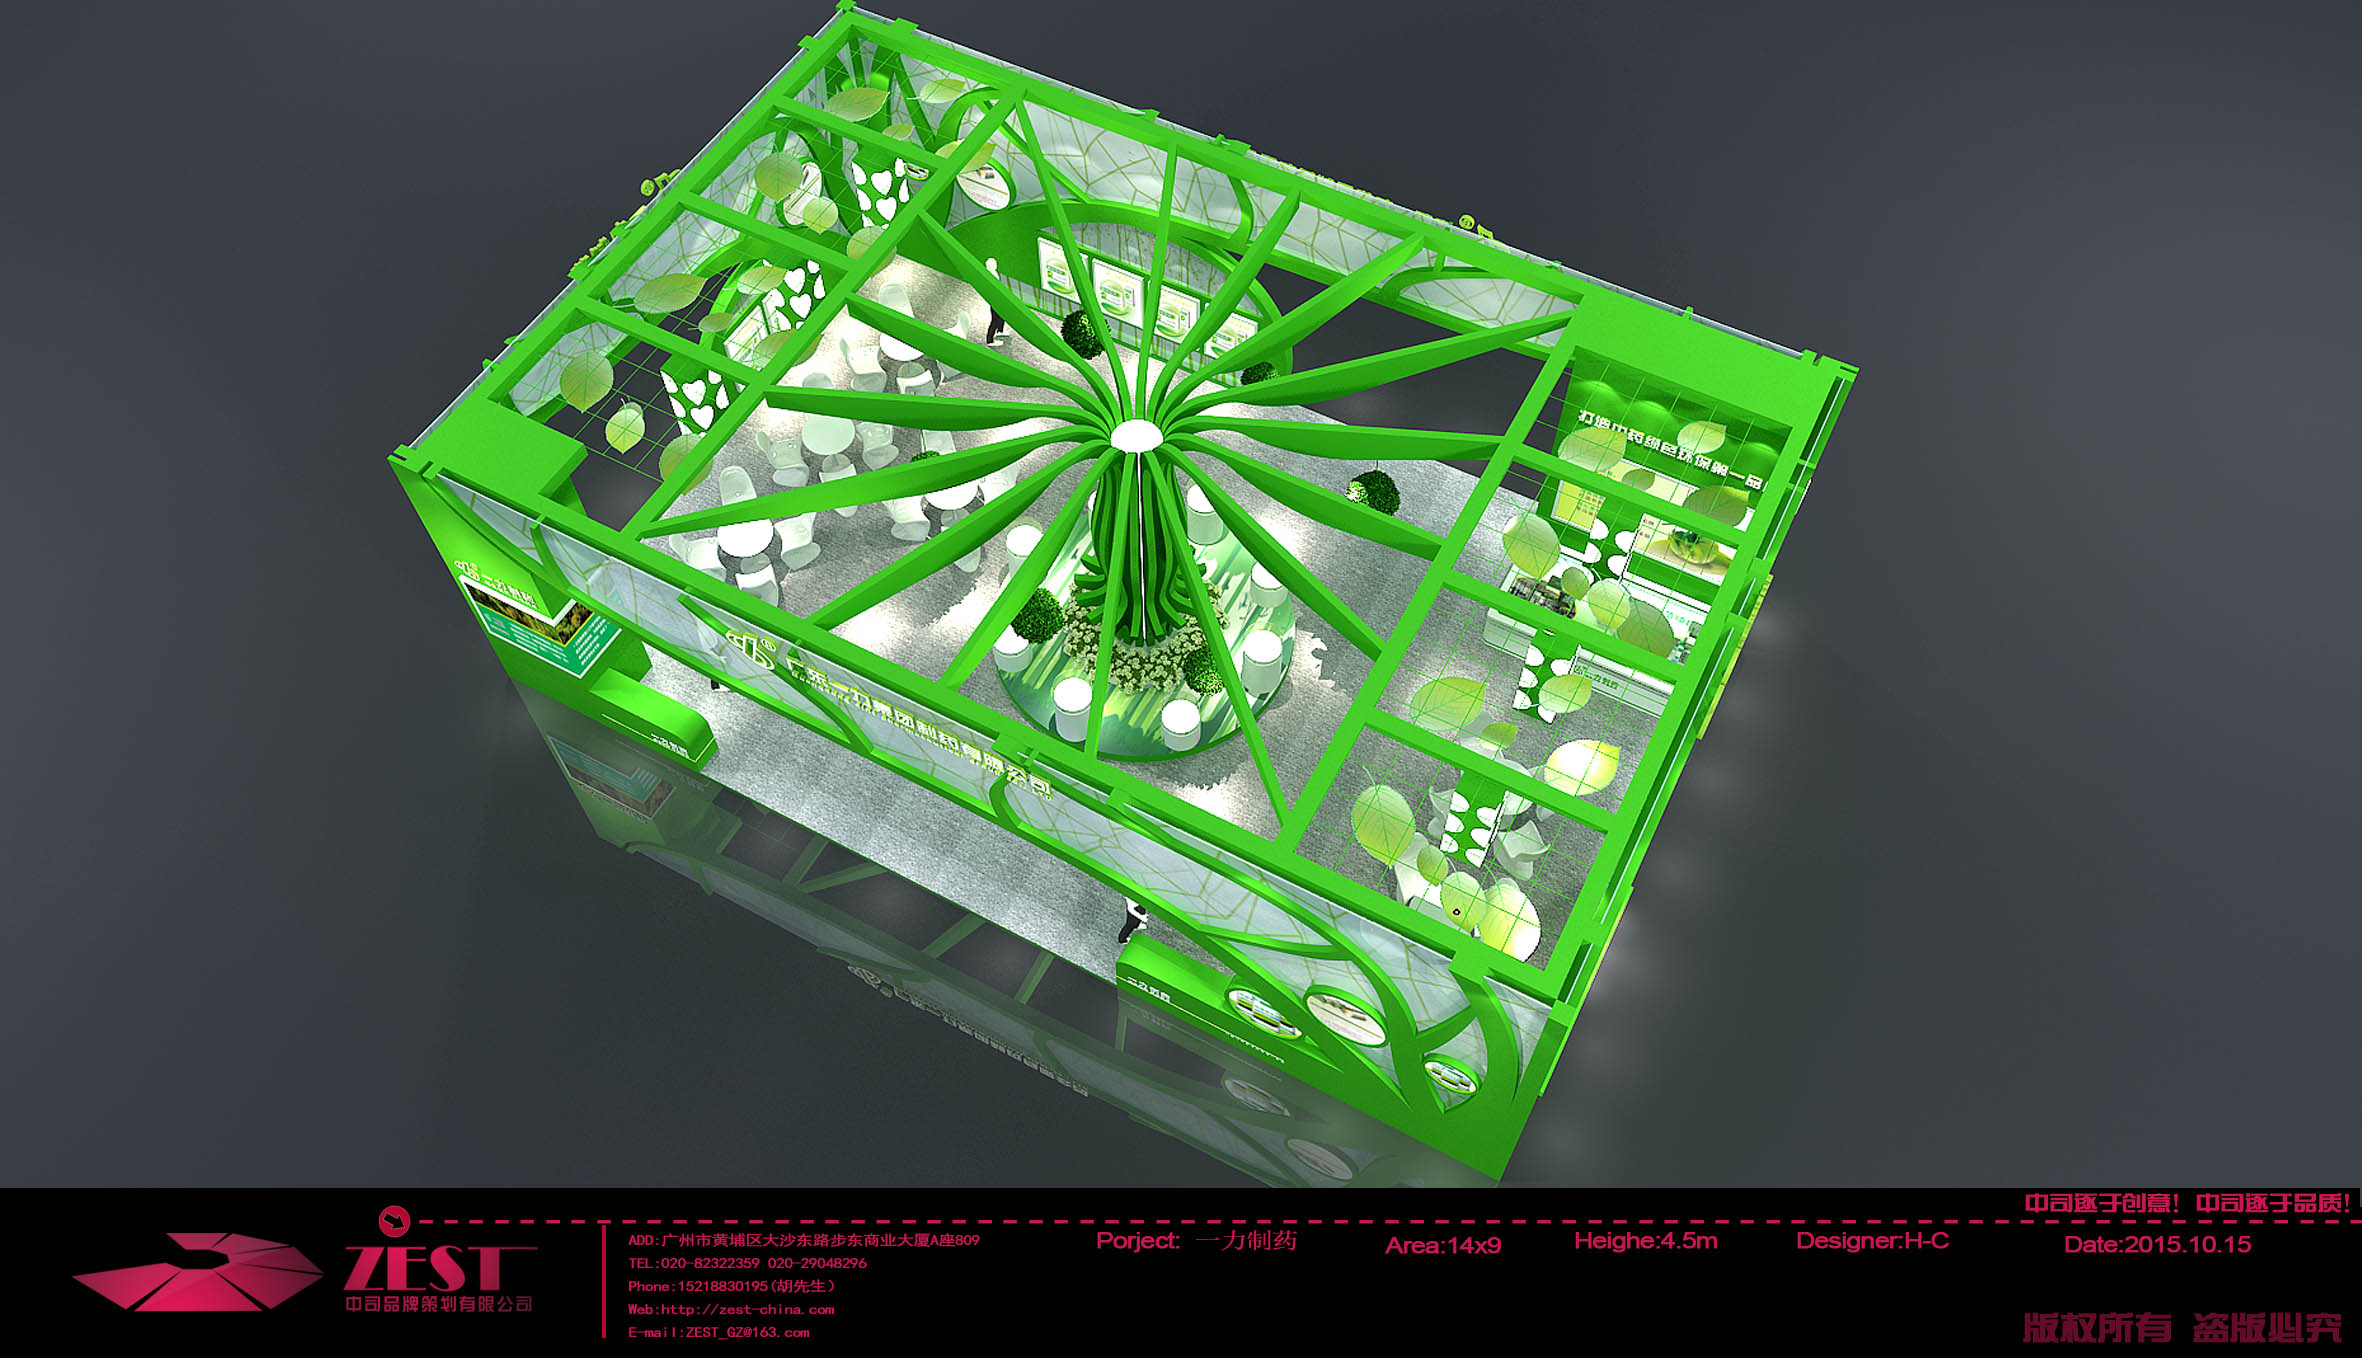This screenshot has height=1358, width=2362.
Task: Click the company name 中司品牌策划有限公司
Action: [x=439, y=1304]
